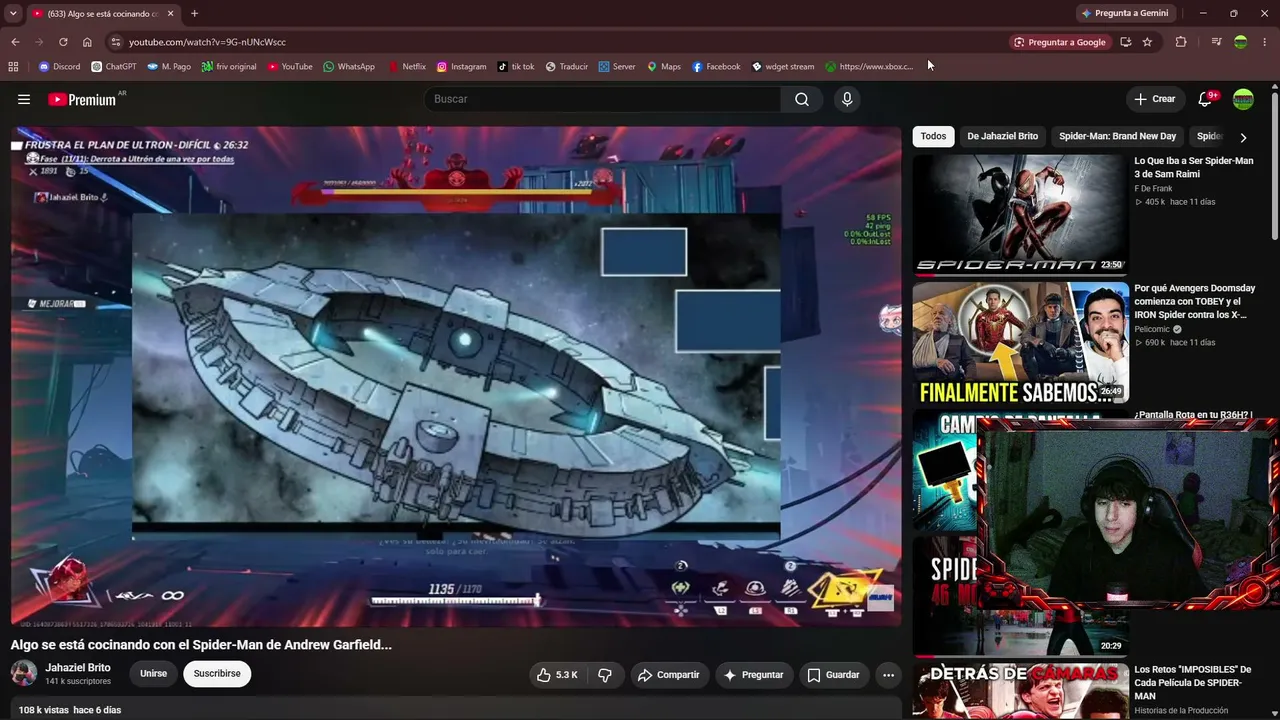Open Jahaziel Brito channel avatar

pyautogui.click(x=24, y=674)
